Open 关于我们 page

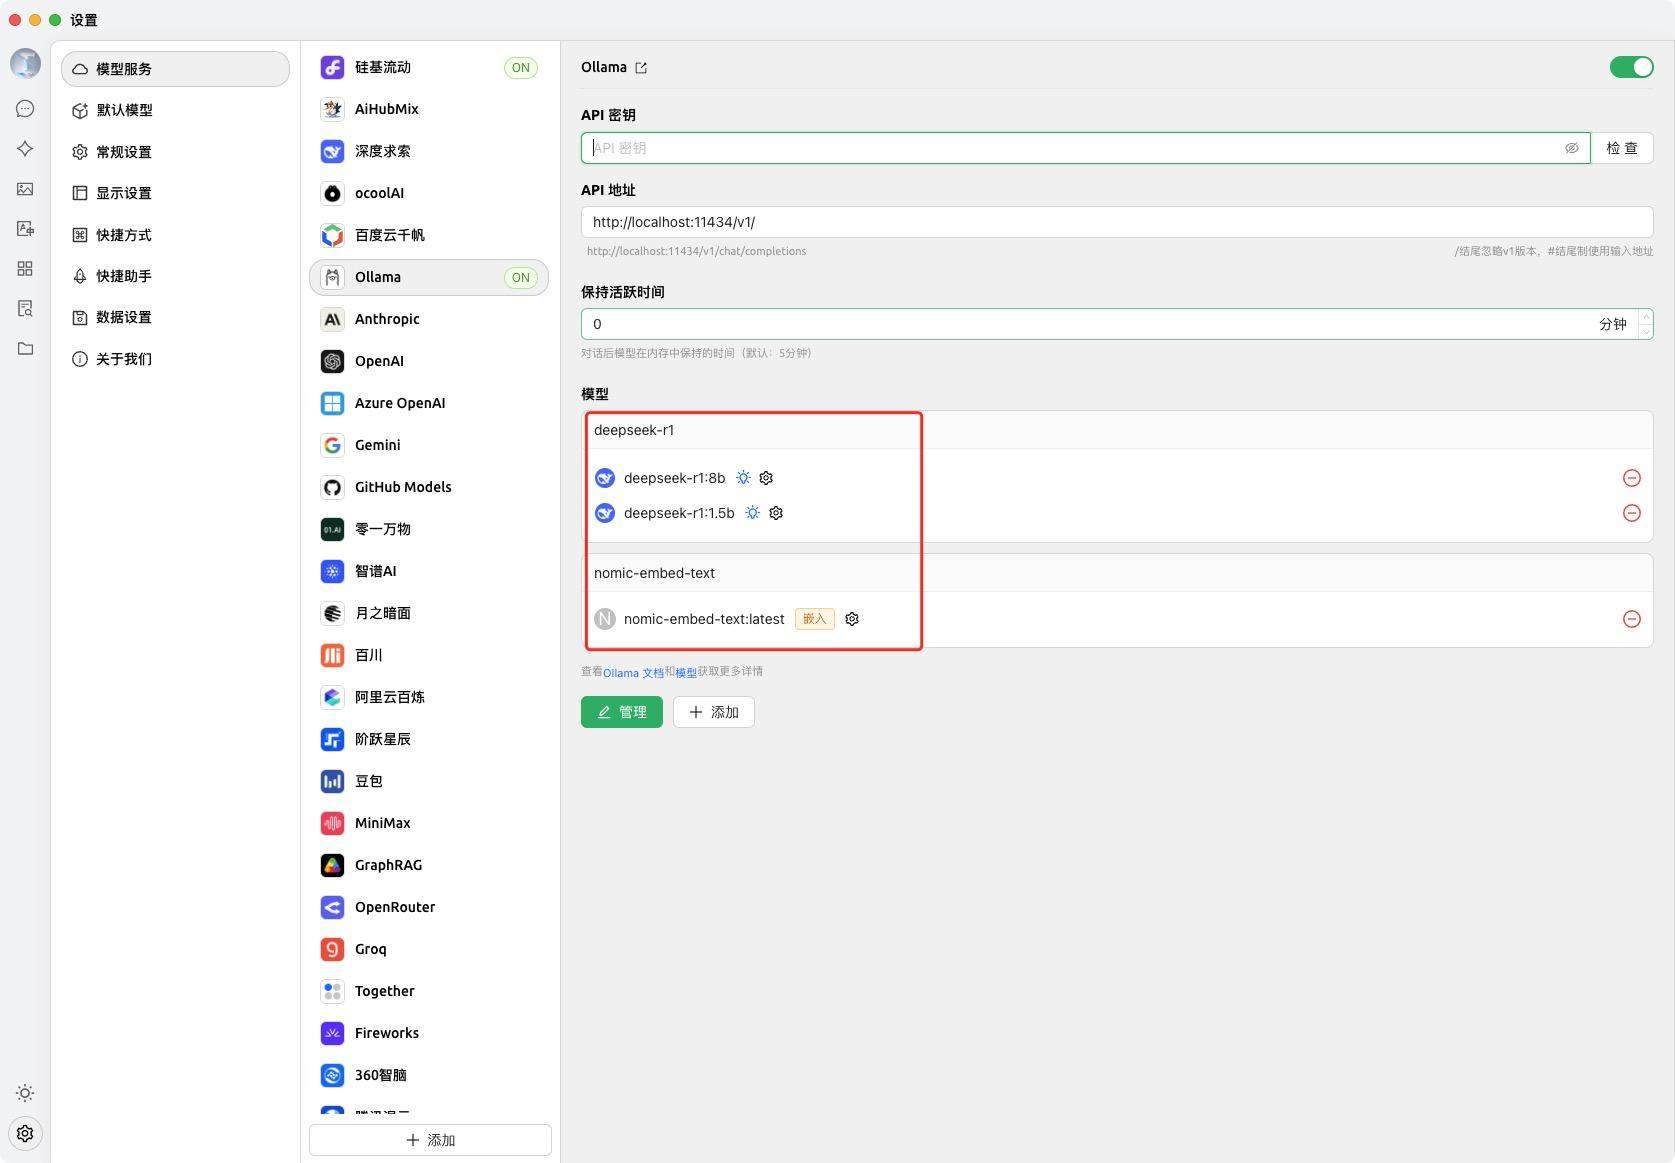(175, 359)
